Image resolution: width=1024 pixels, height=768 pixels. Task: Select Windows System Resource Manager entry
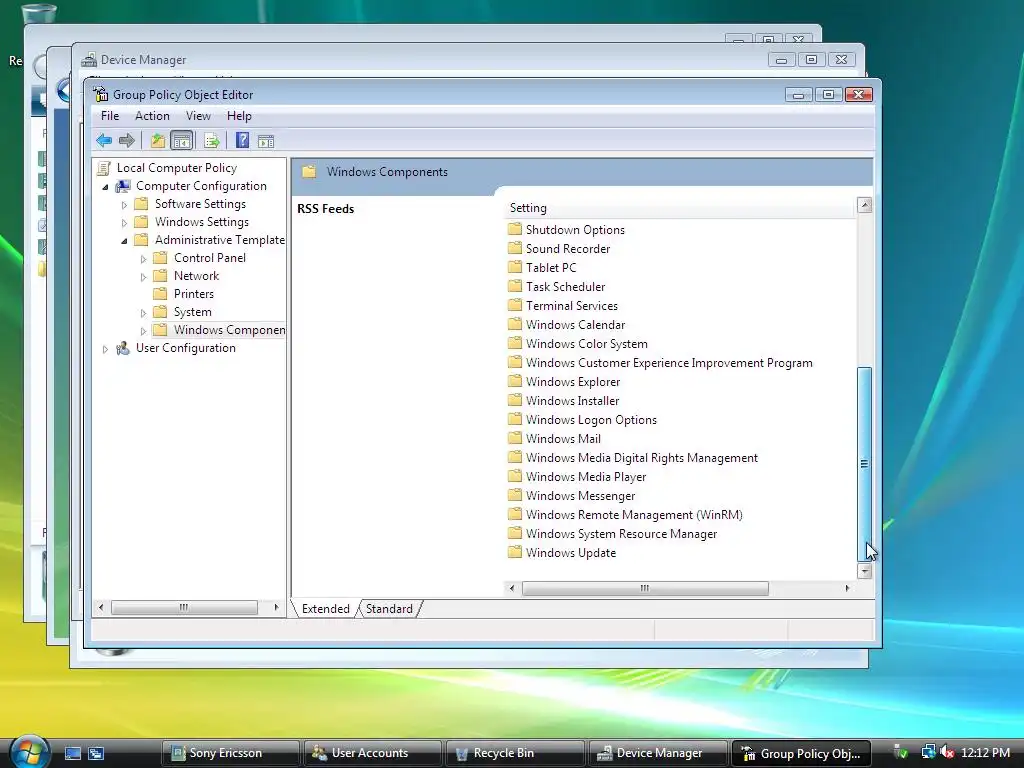pos(613,534)
